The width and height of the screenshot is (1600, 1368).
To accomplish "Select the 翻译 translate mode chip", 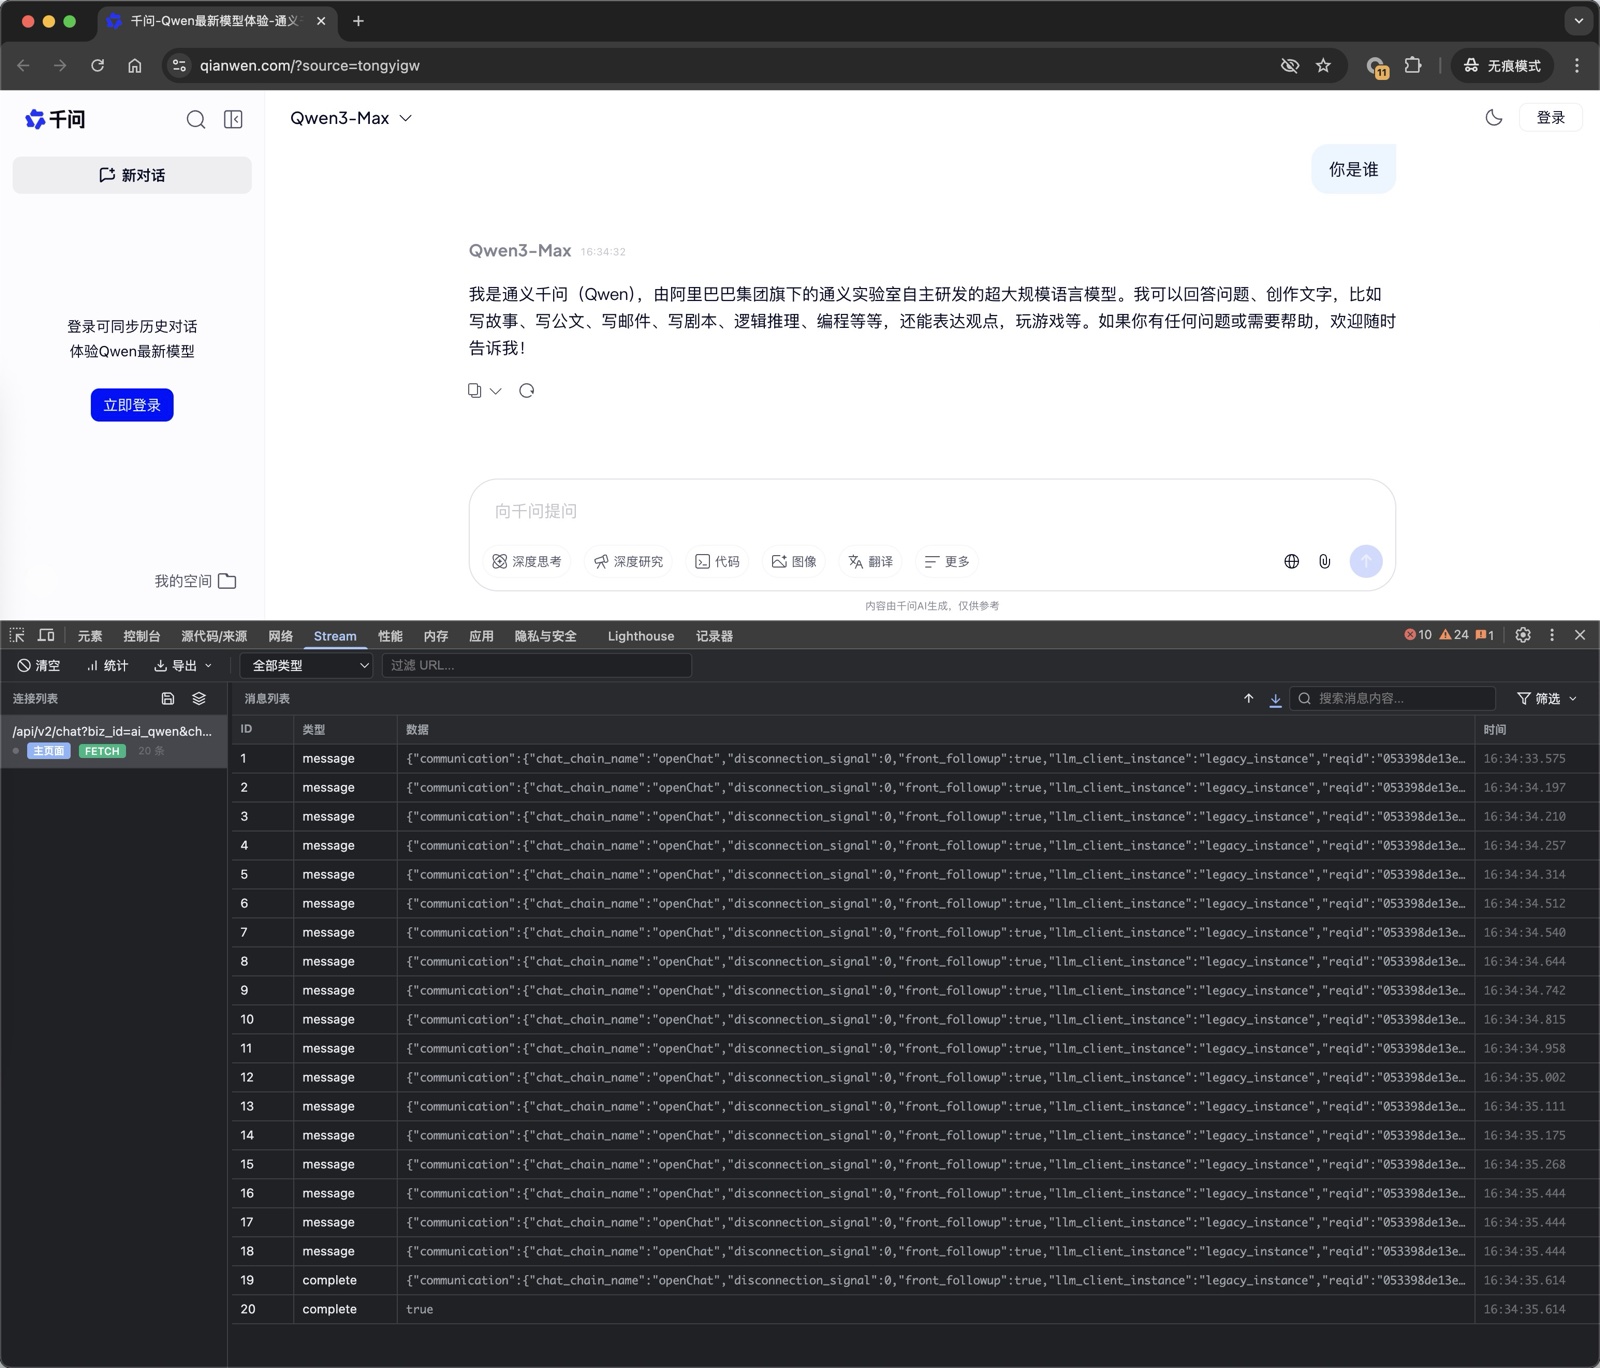I will pos(870,562).
